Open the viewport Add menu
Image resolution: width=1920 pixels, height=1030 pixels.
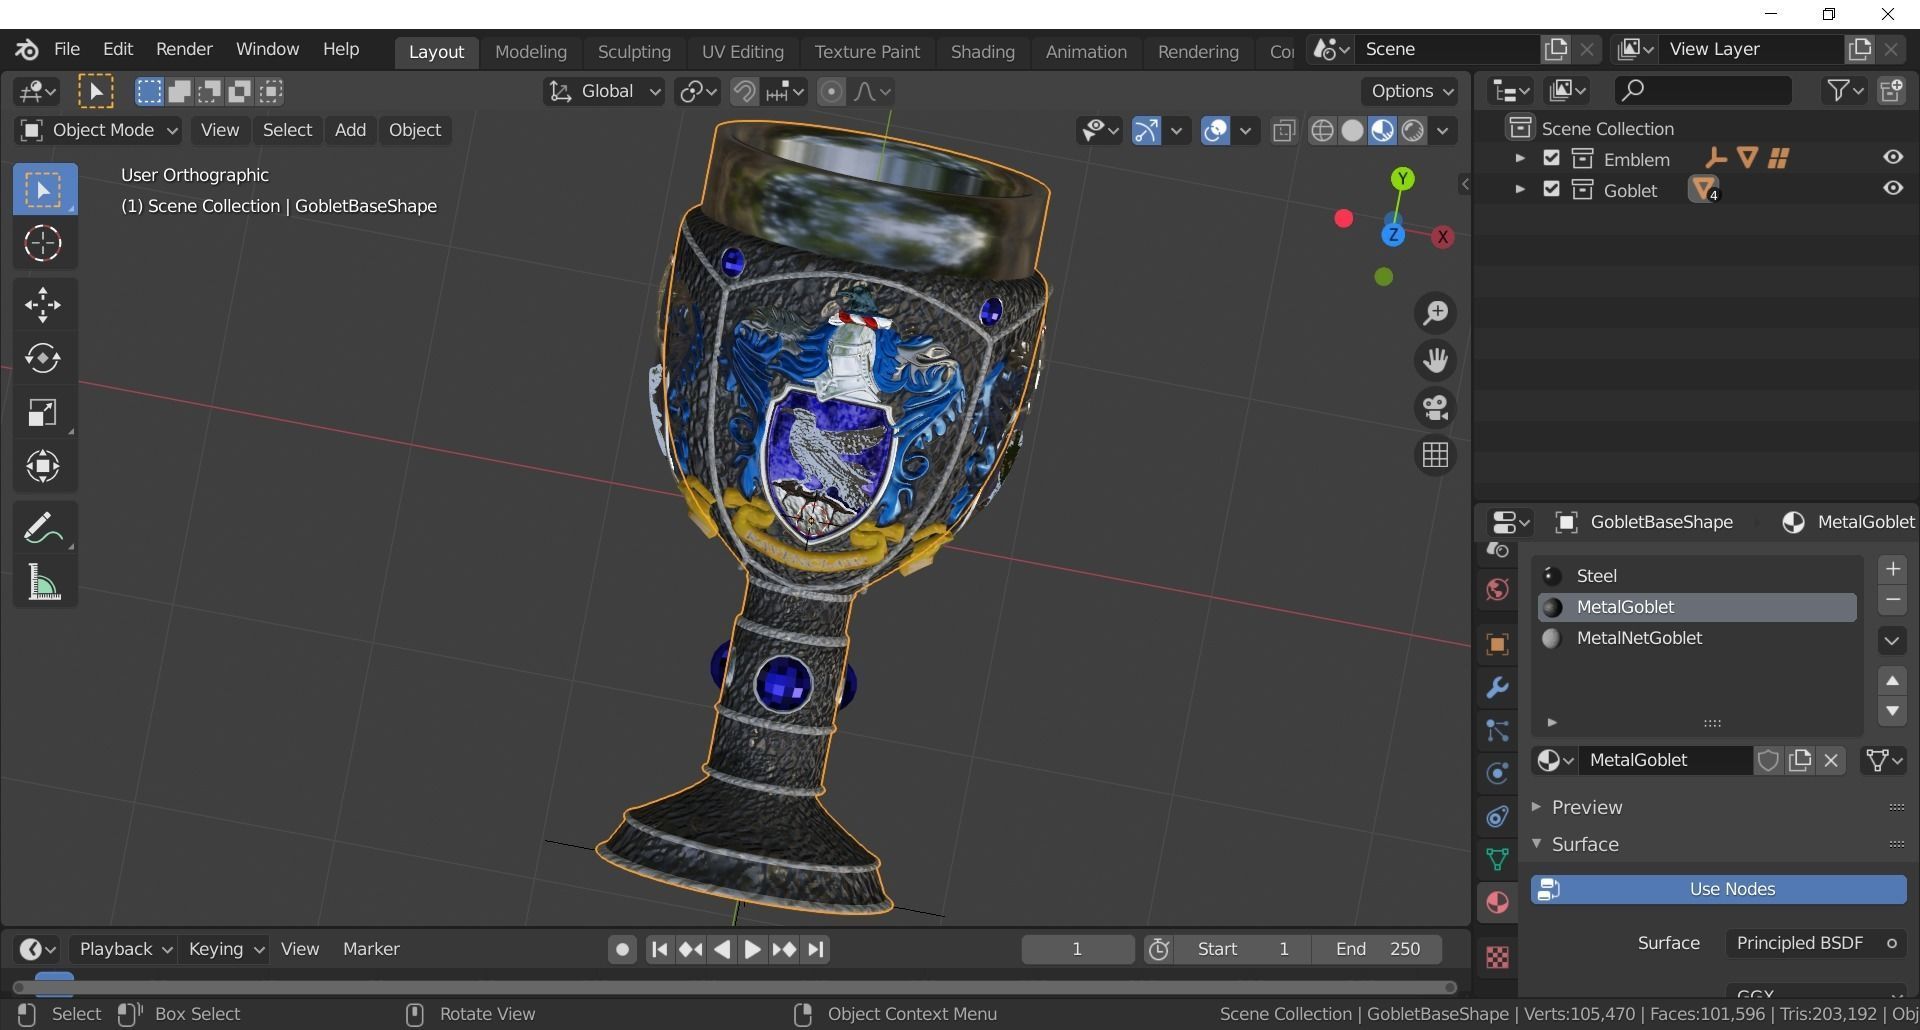point(350,130)
